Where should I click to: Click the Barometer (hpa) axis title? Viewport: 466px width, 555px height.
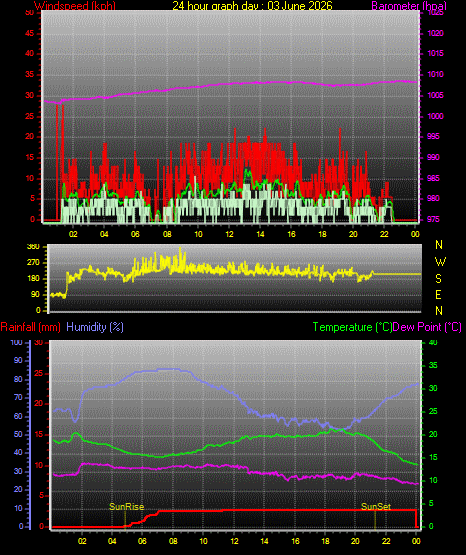(x=409, y=6)
